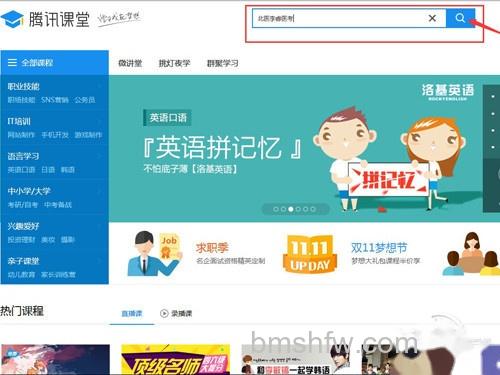Image resolution: width=500 pixels, height=375 pixels.
Task: Select the active third carousel dot
Action: coord(291,209)
